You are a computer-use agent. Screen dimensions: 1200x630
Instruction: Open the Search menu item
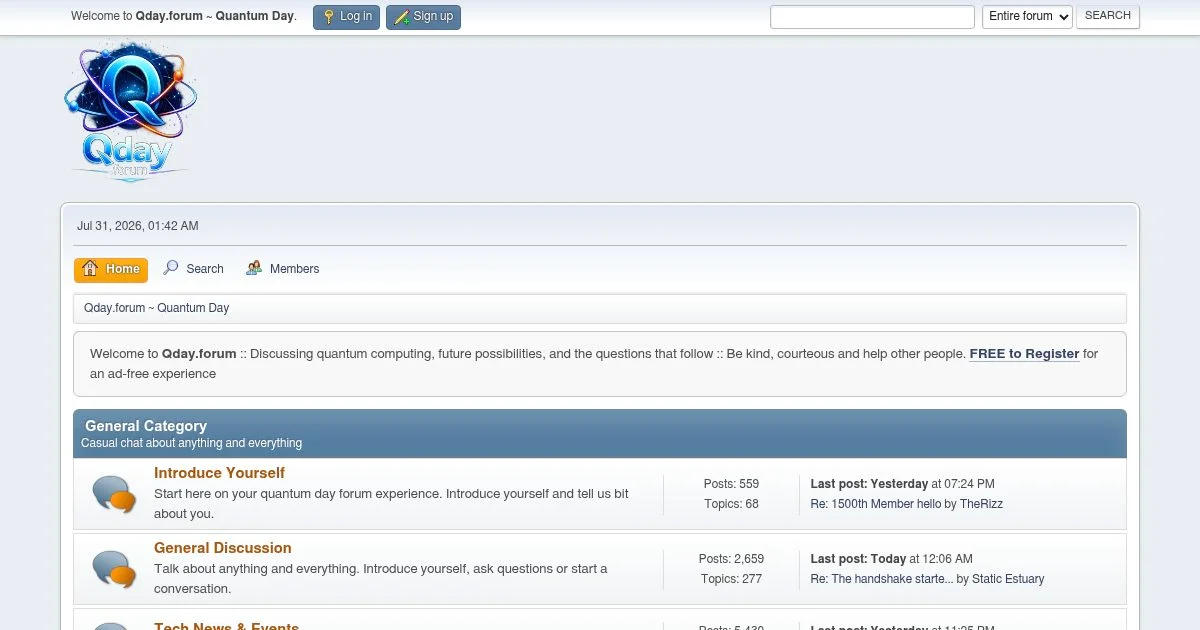tap(194, 269)
